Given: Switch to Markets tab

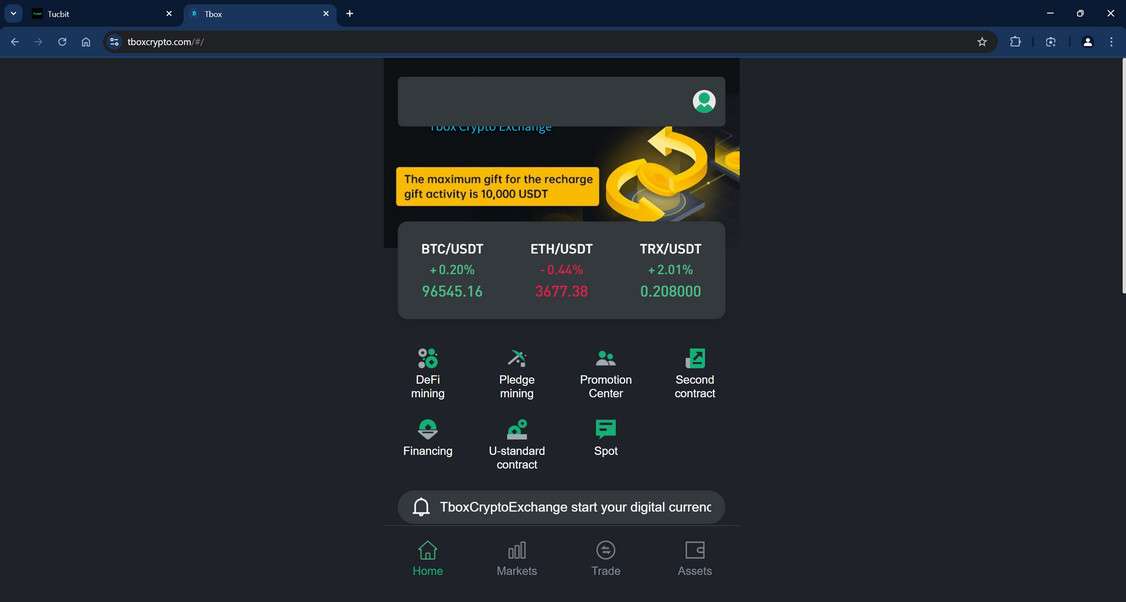Looking at the screenshot, I should (x=517, y=559).
